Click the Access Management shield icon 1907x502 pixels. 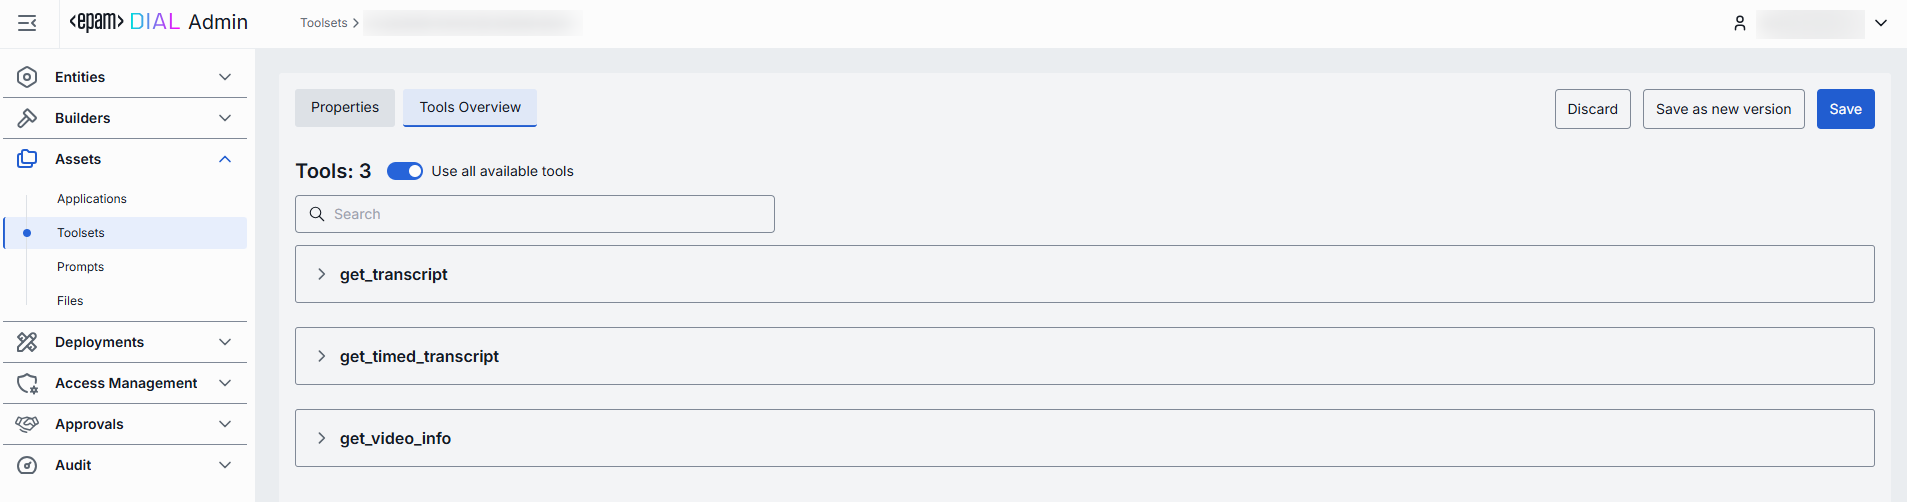pyautogui.click(x=28, y=383)
